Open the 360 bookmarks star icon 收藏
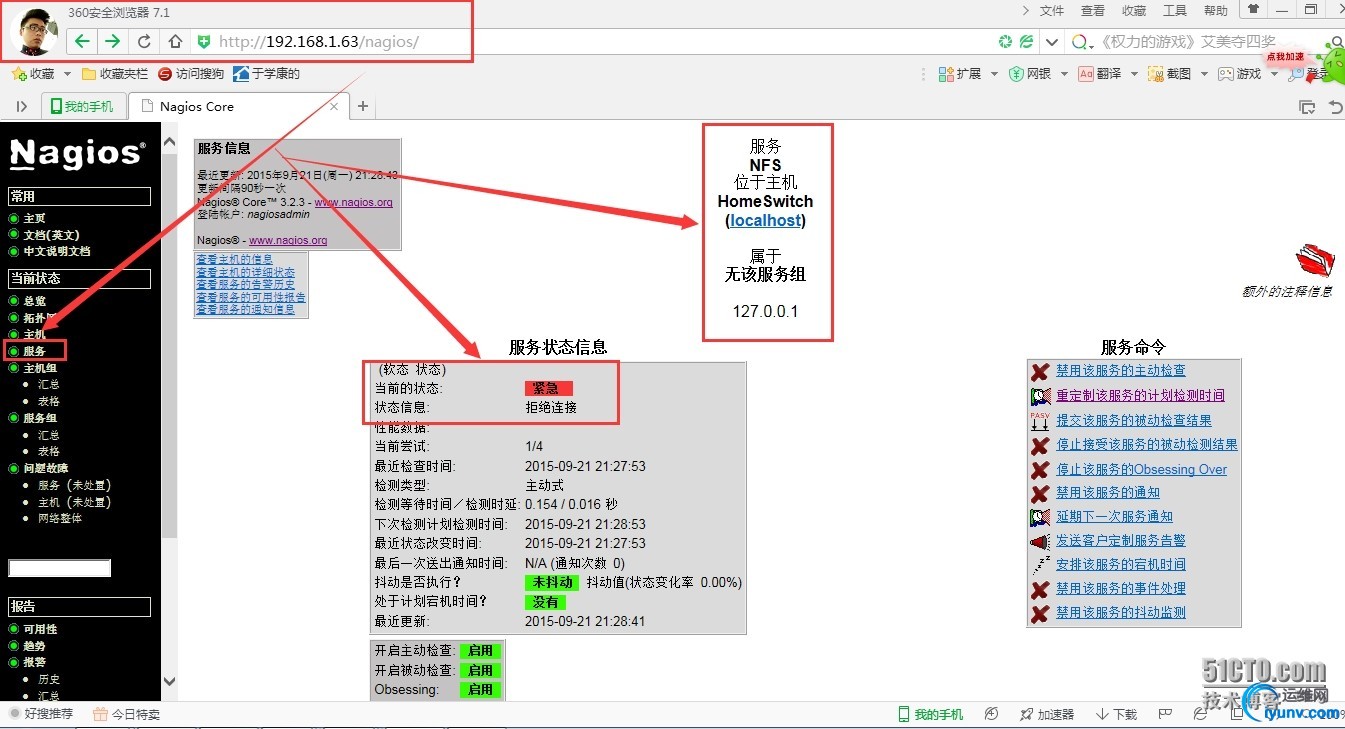The width and height of the screenshot is (1345, 729). tap(19, 74)
